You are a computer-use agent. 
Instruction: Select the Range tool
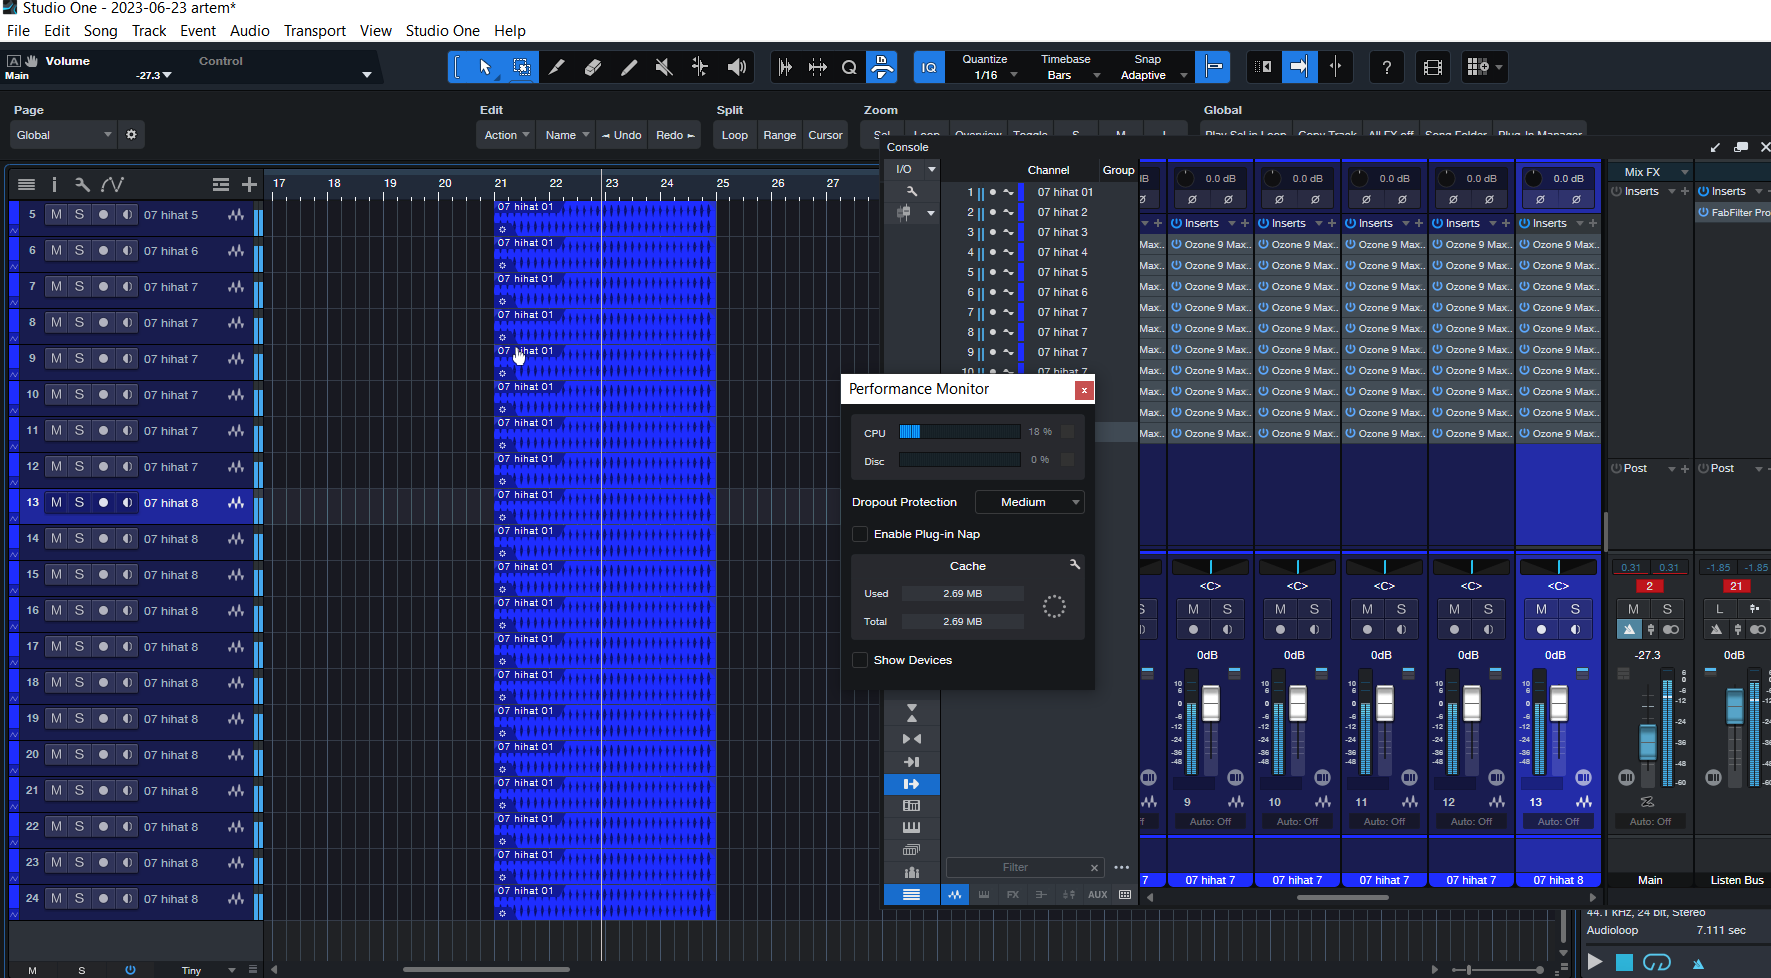pos(521,67)
